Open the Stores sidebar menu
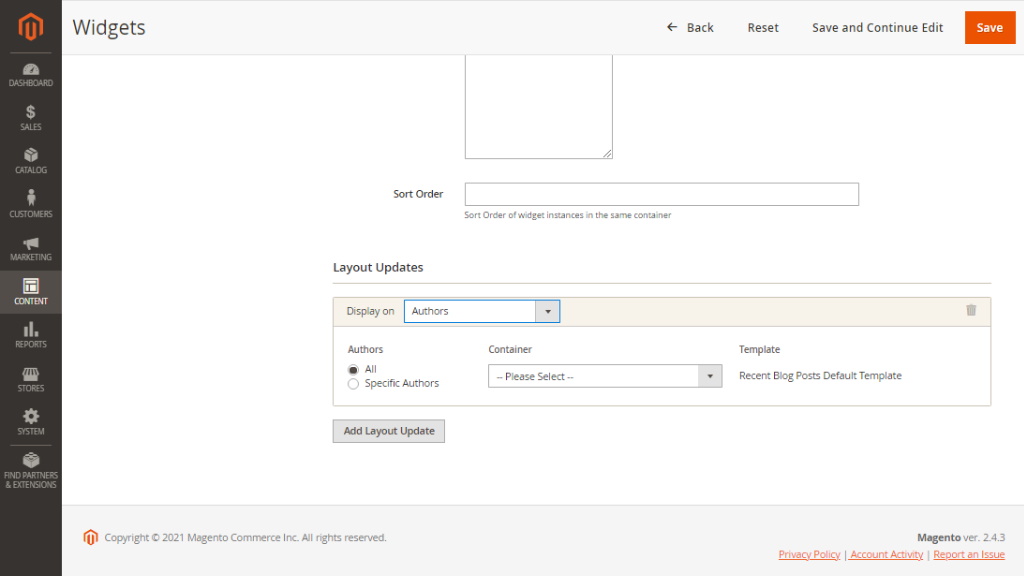This screenshot has width=1024, height=576. [31, 379]
